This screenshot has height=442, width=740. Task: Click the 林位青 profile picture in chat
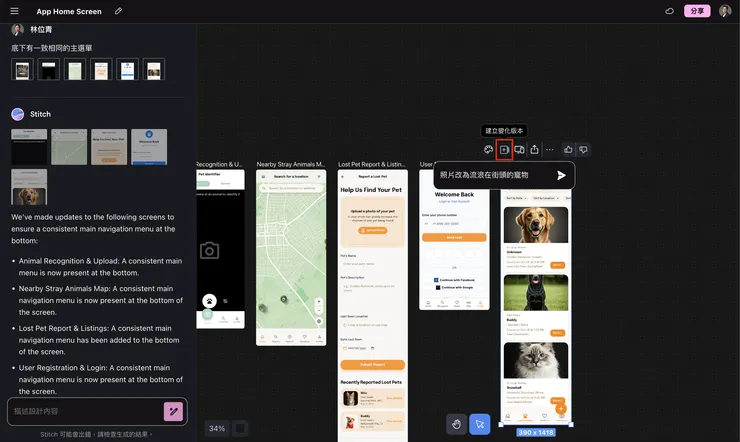(17, 29)
